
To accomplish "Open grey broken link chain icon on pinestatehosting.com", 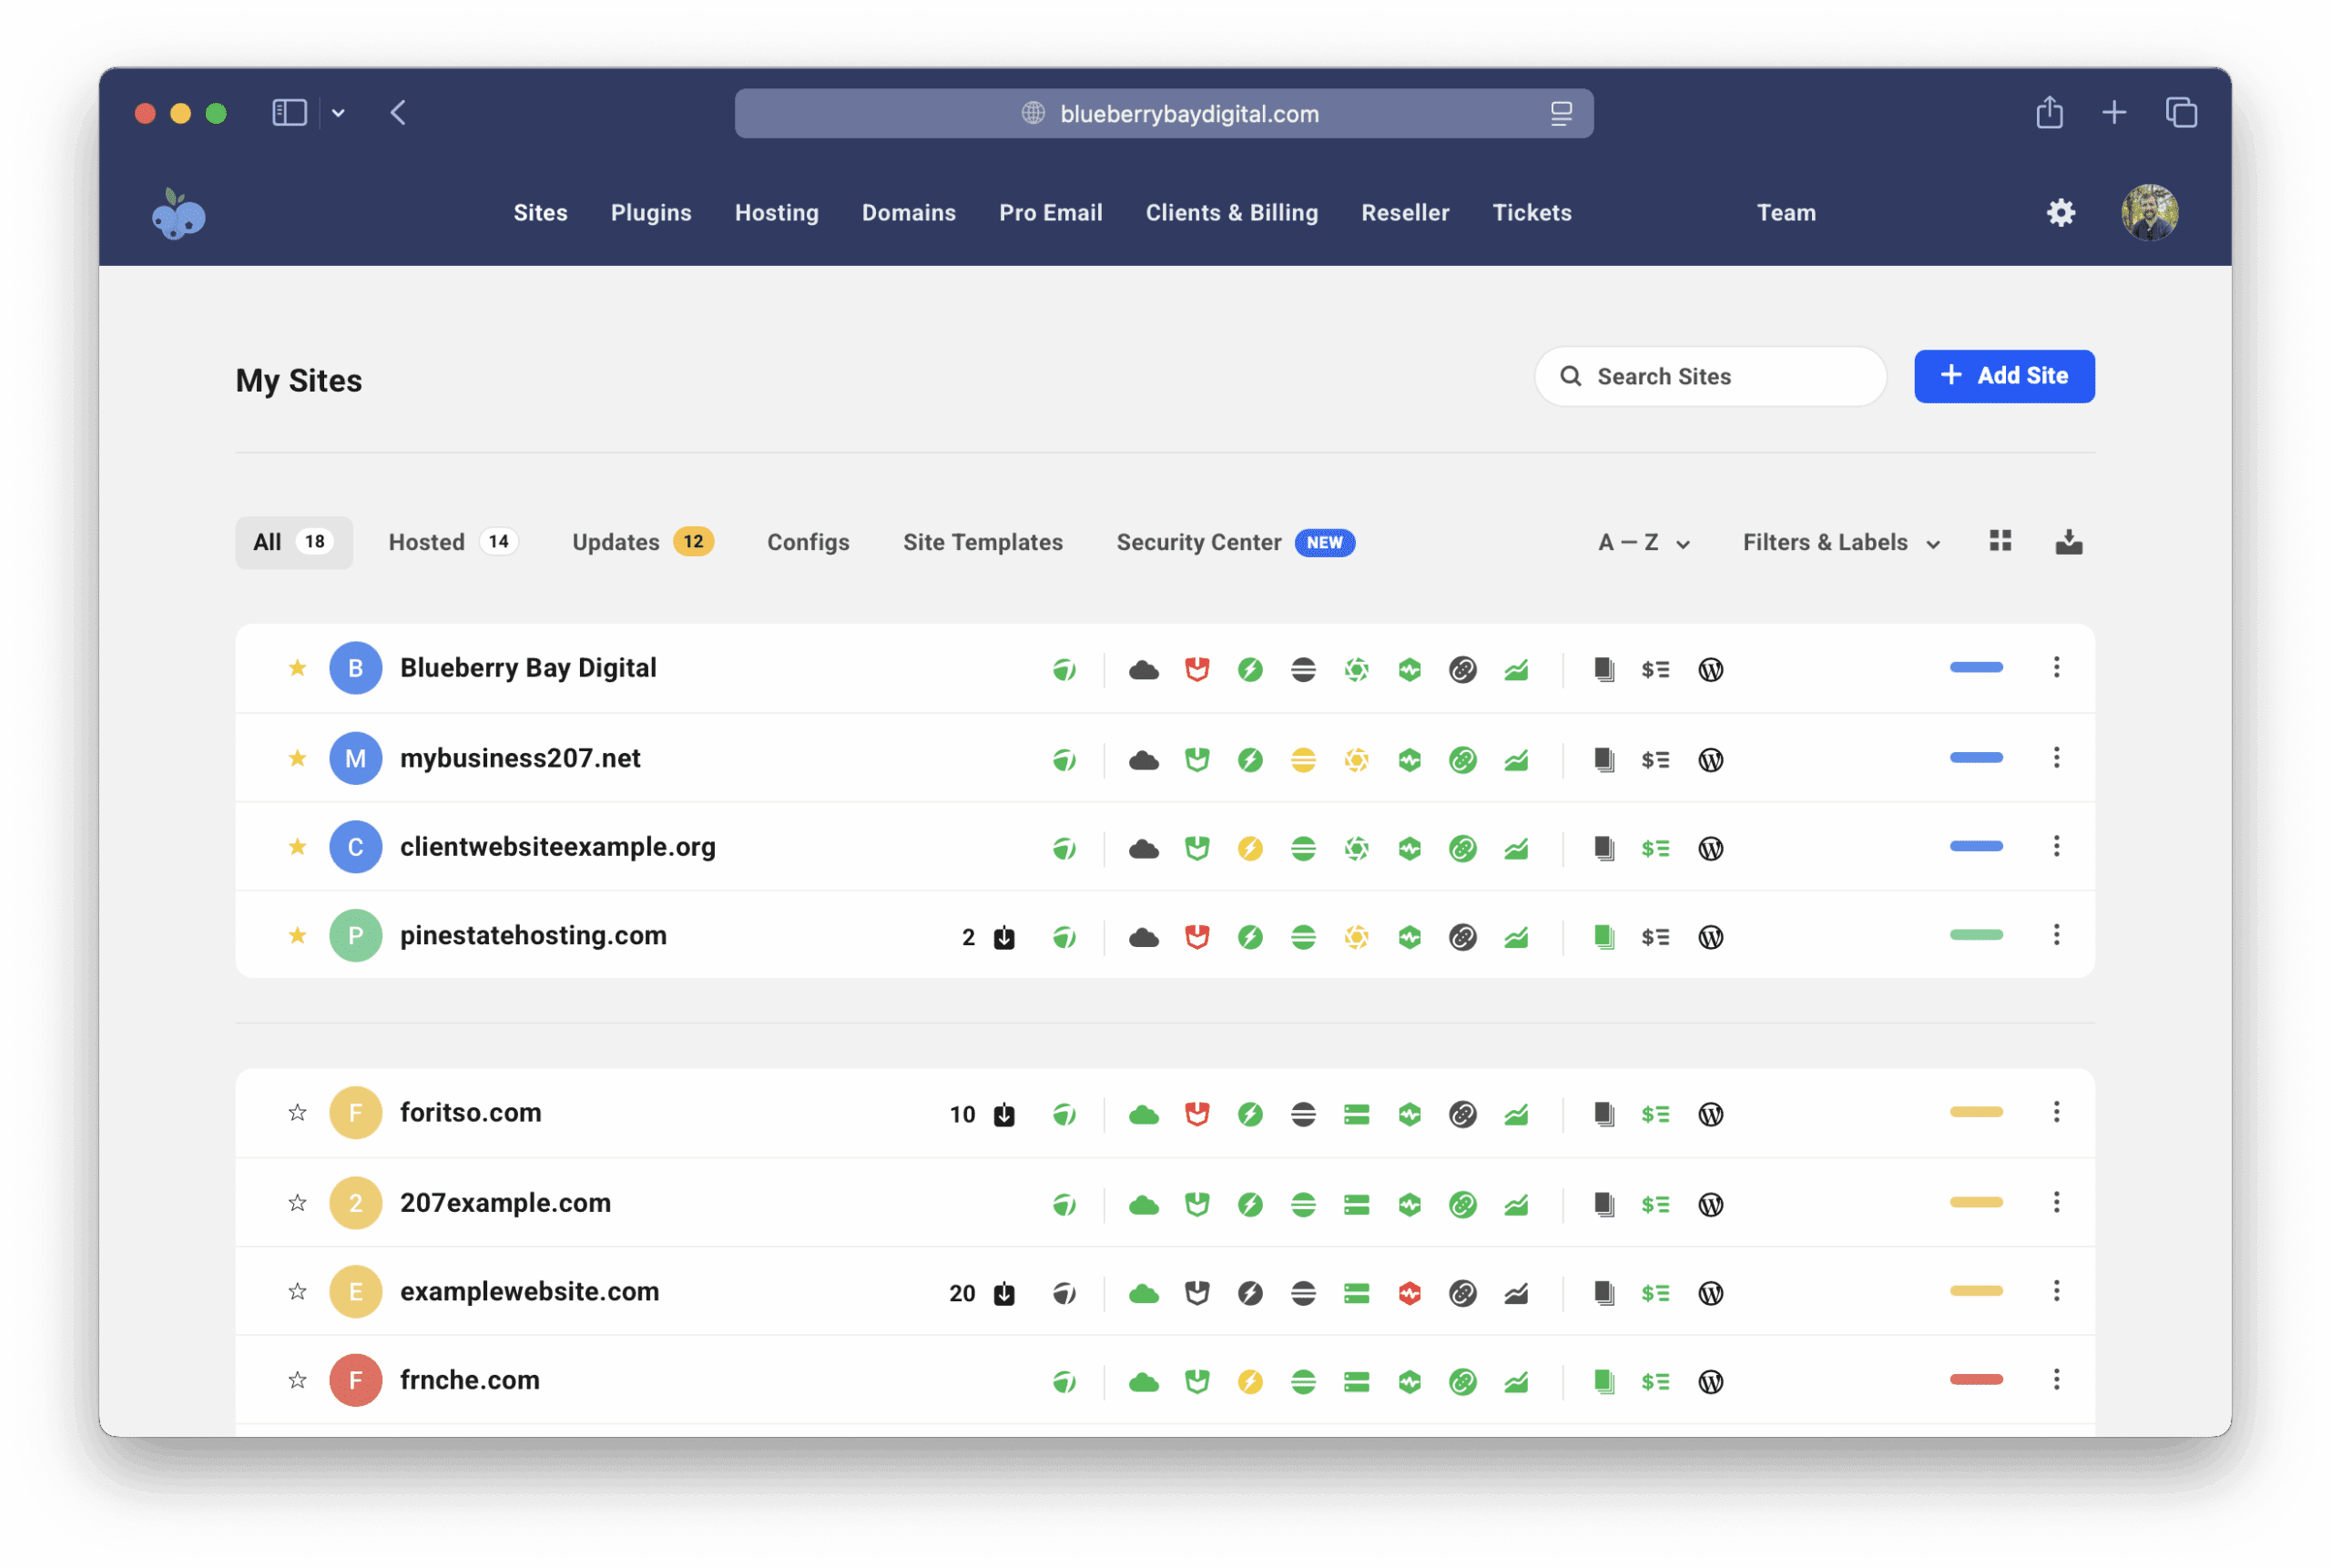I will [1462, 937].
